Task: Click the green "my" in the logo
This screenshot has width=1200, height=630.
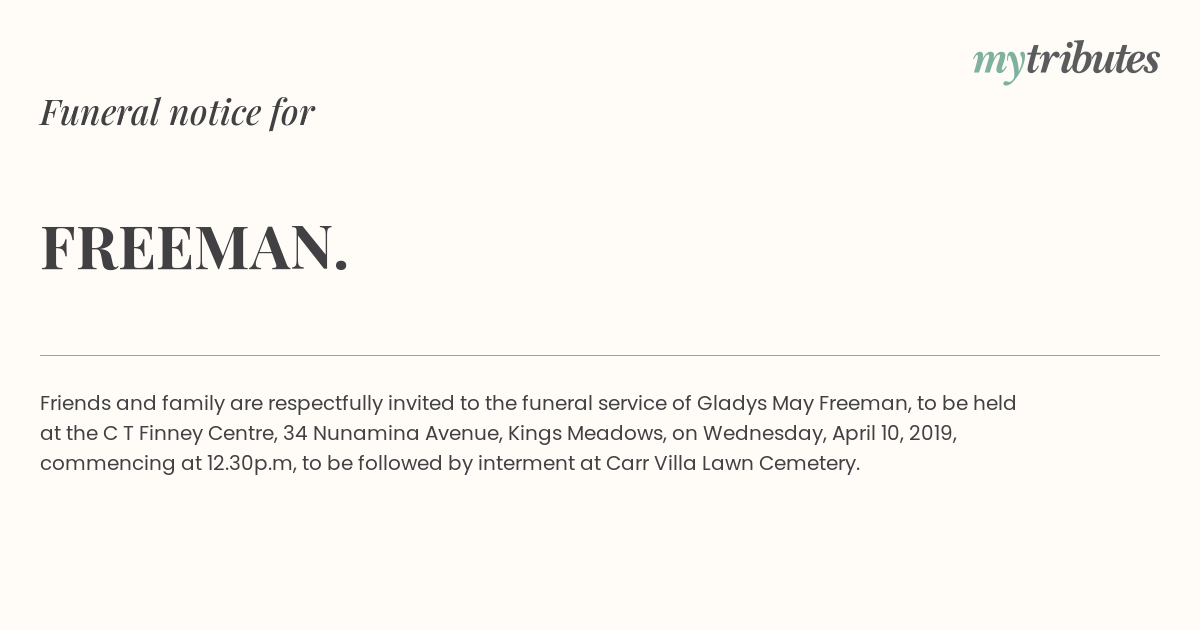Action: [x=999, y=64]
